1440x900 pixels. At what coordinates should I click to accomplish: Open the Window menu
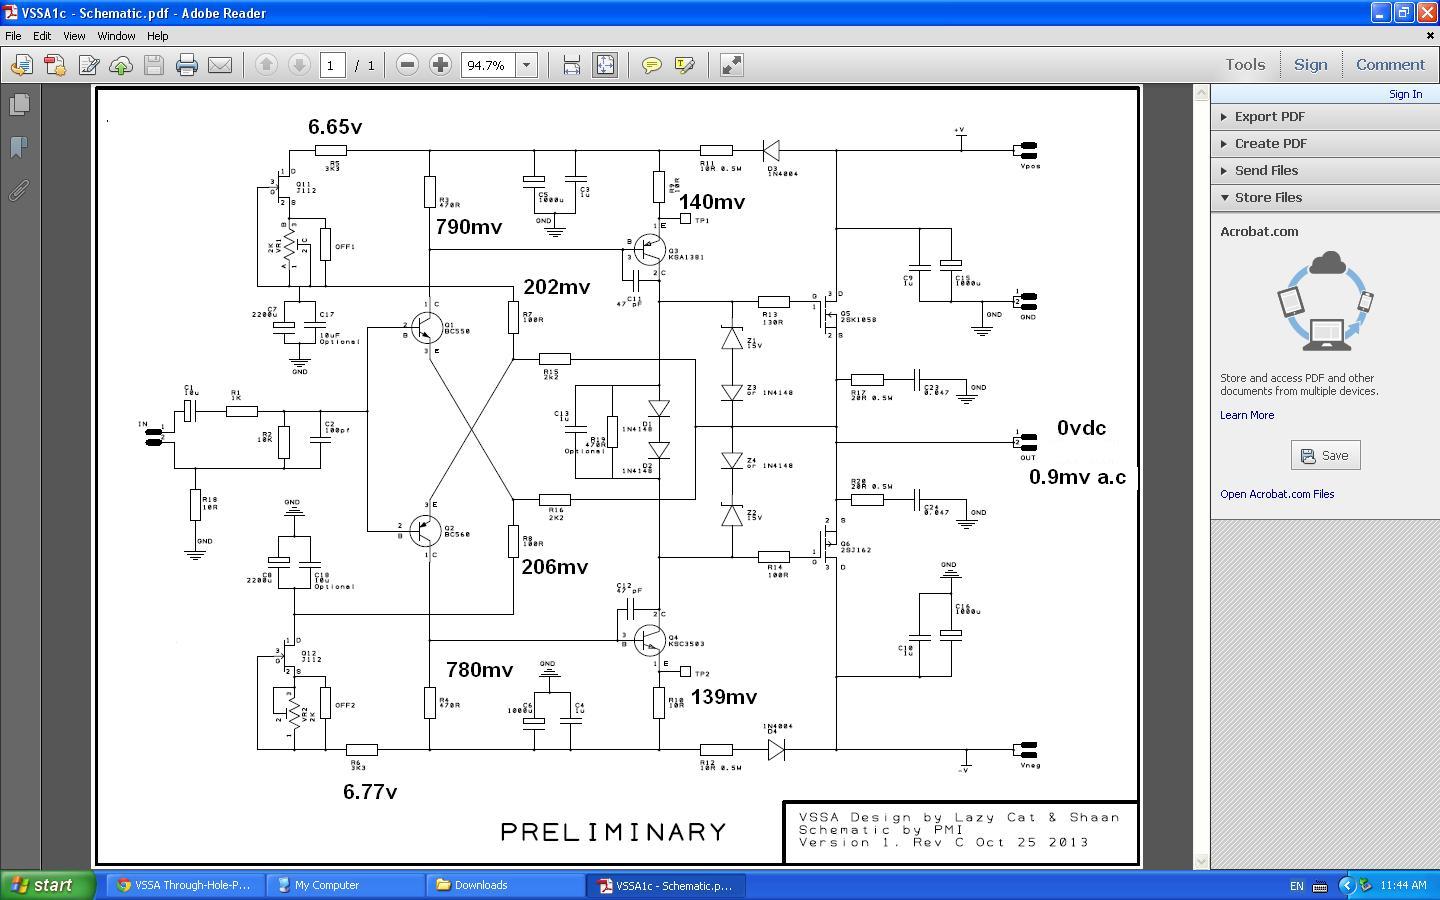[116, 35]
